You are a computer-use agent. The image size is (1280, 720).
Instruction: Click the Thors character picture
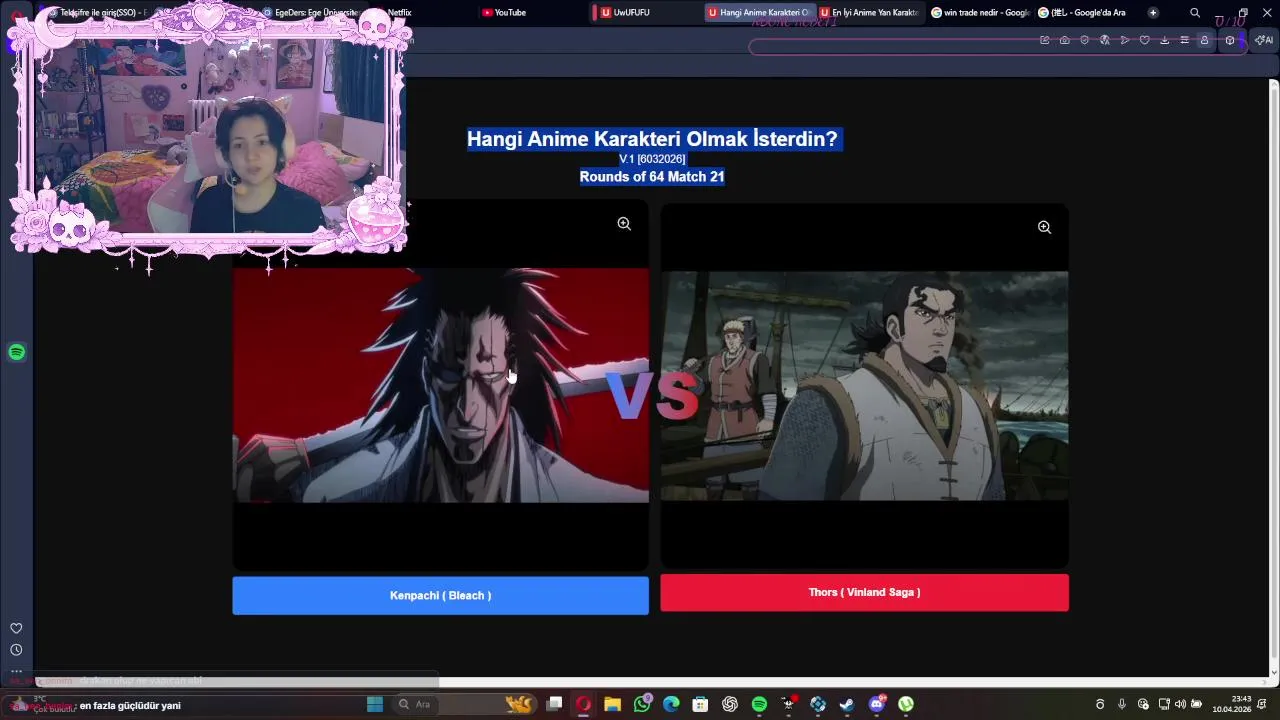(864, 386)
